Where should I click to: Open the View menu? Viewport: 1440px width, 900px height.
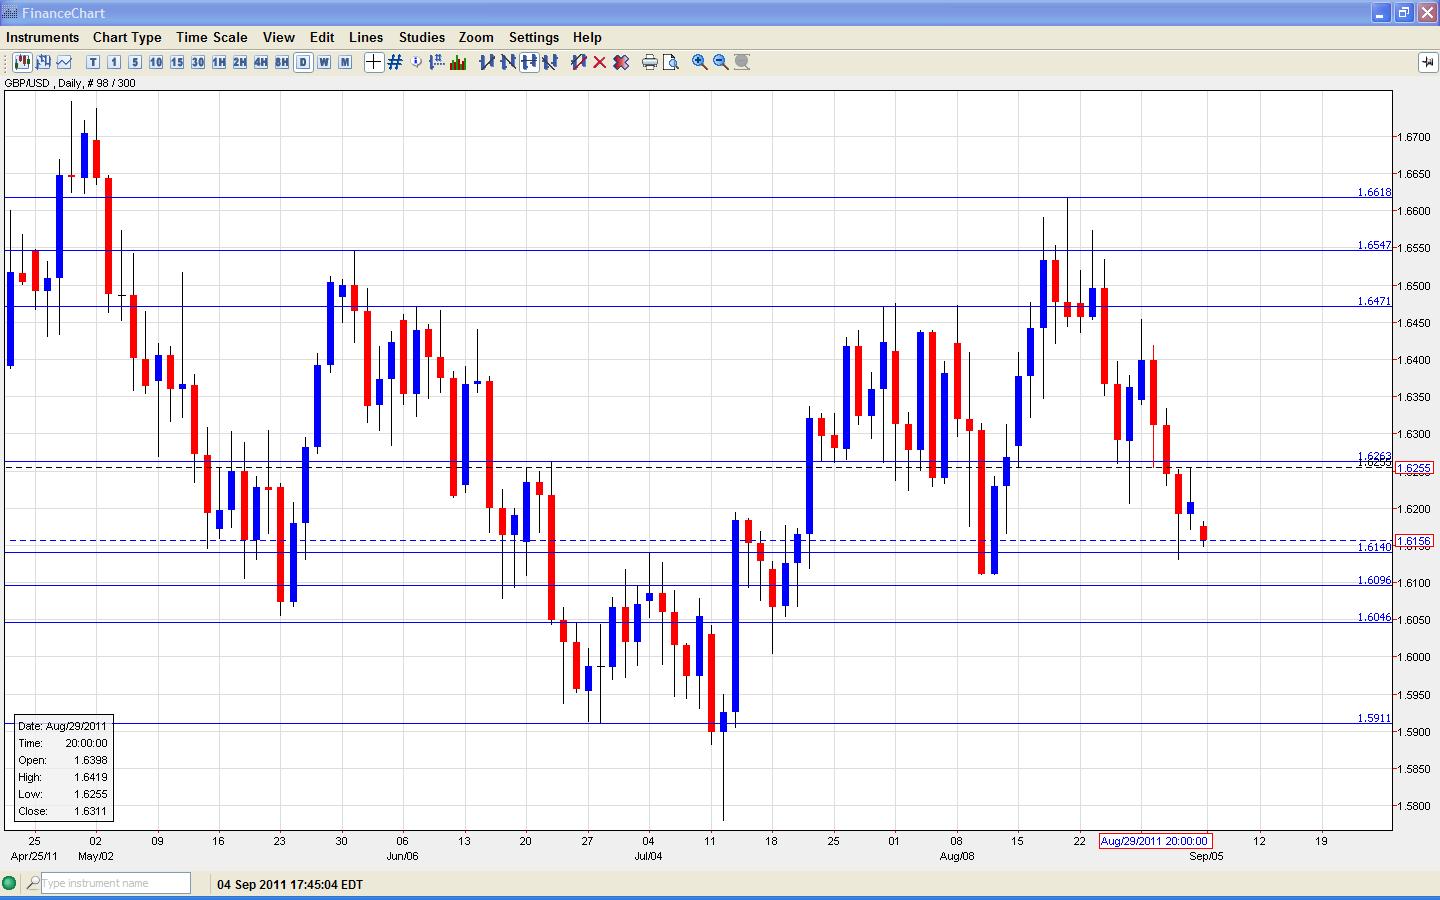coord(279,37)
